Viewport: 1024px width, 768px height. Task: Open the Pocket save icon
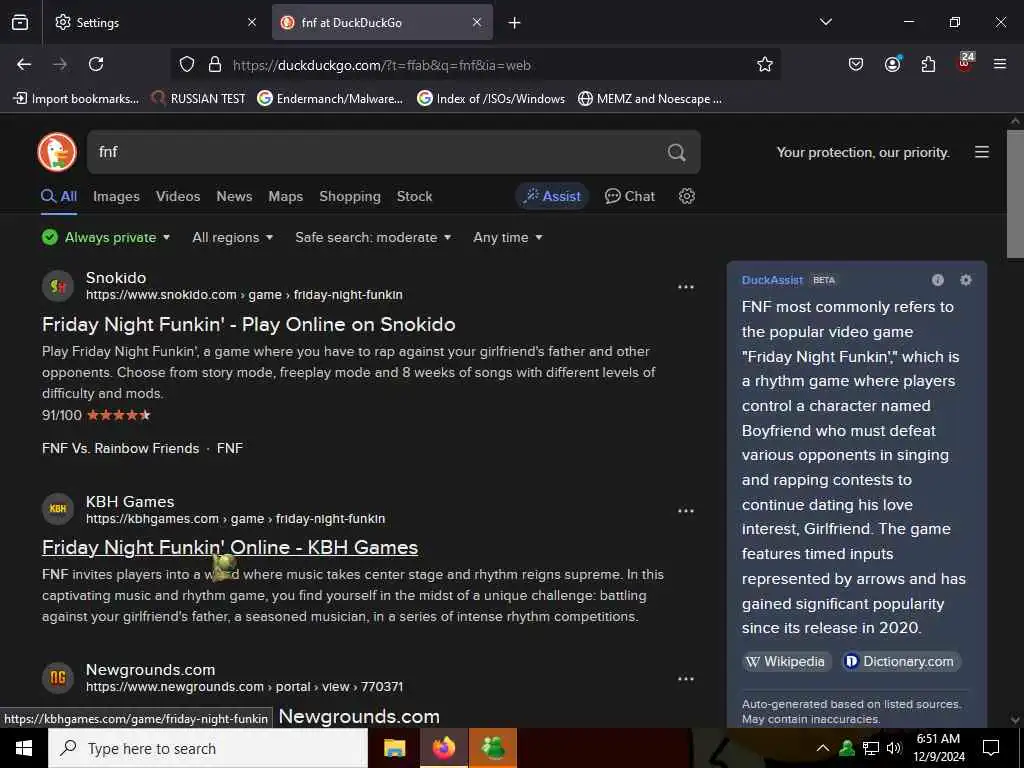tap(856, 64)
